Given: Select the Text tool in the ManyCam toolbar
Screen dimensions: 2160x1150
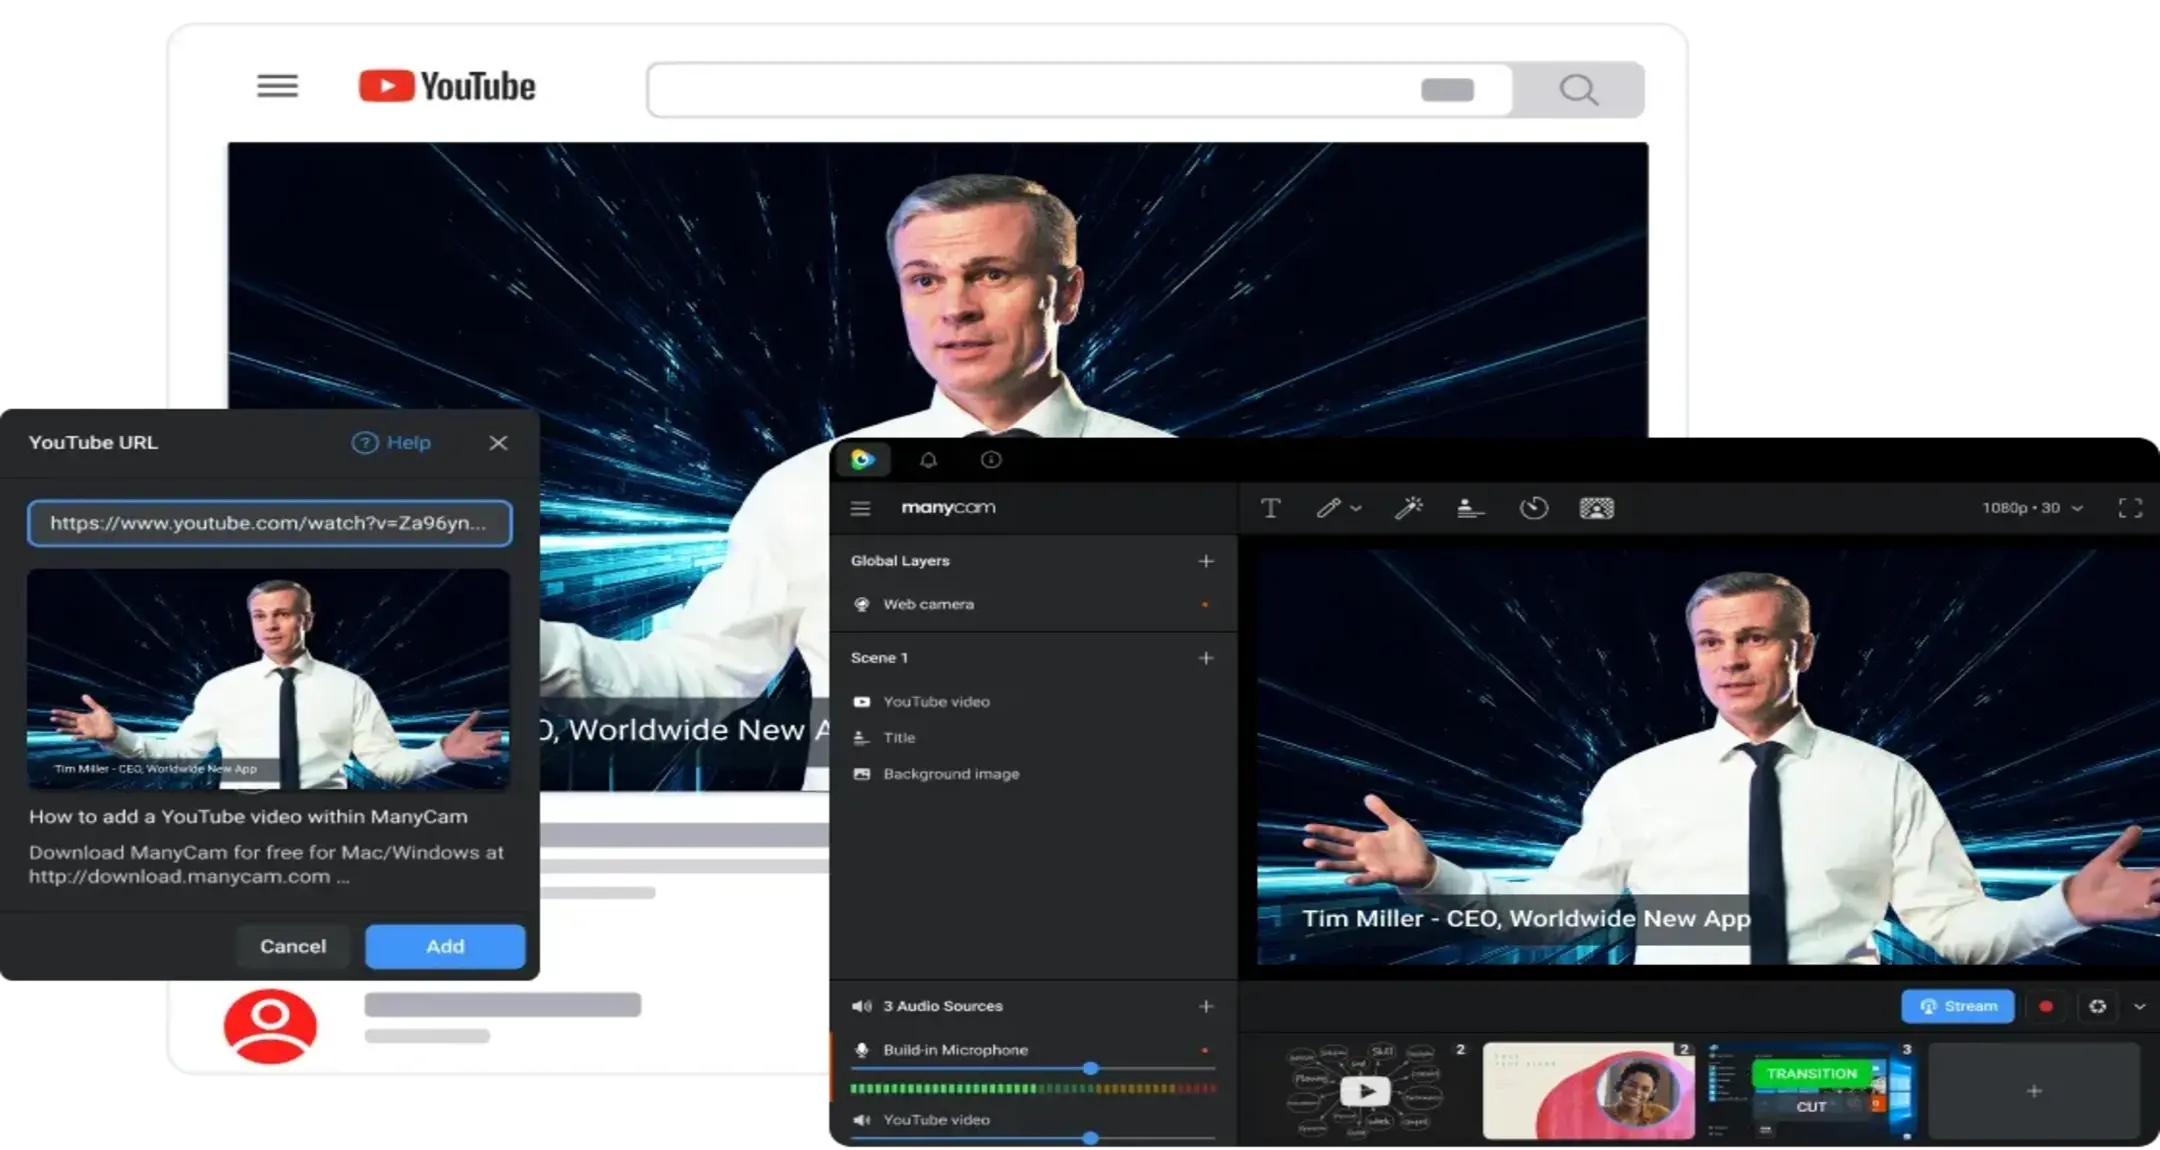Looking at the screenshot, I should coord(1270,508).
